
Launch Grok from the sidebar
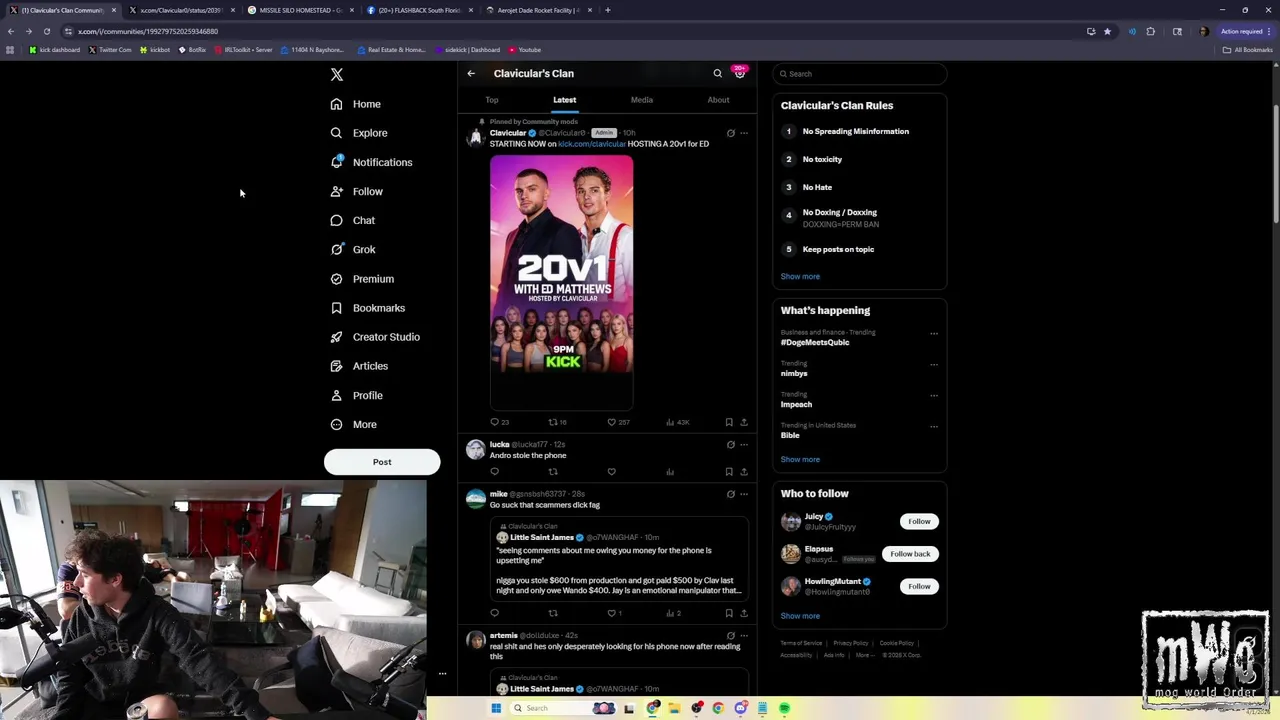pos(353,249)
